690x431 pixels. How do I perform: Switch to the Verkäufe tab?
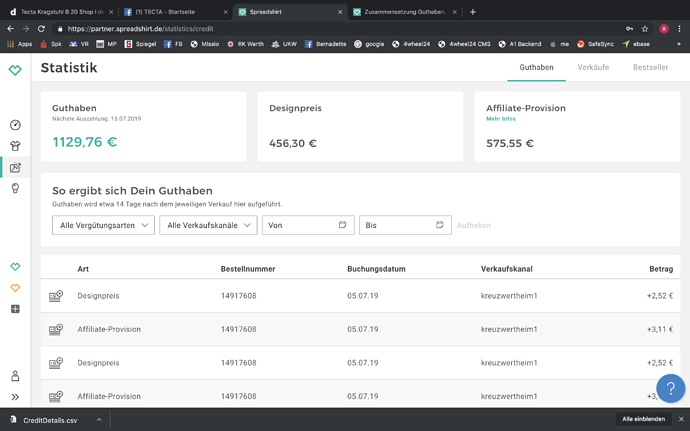(x=593, y=67)
